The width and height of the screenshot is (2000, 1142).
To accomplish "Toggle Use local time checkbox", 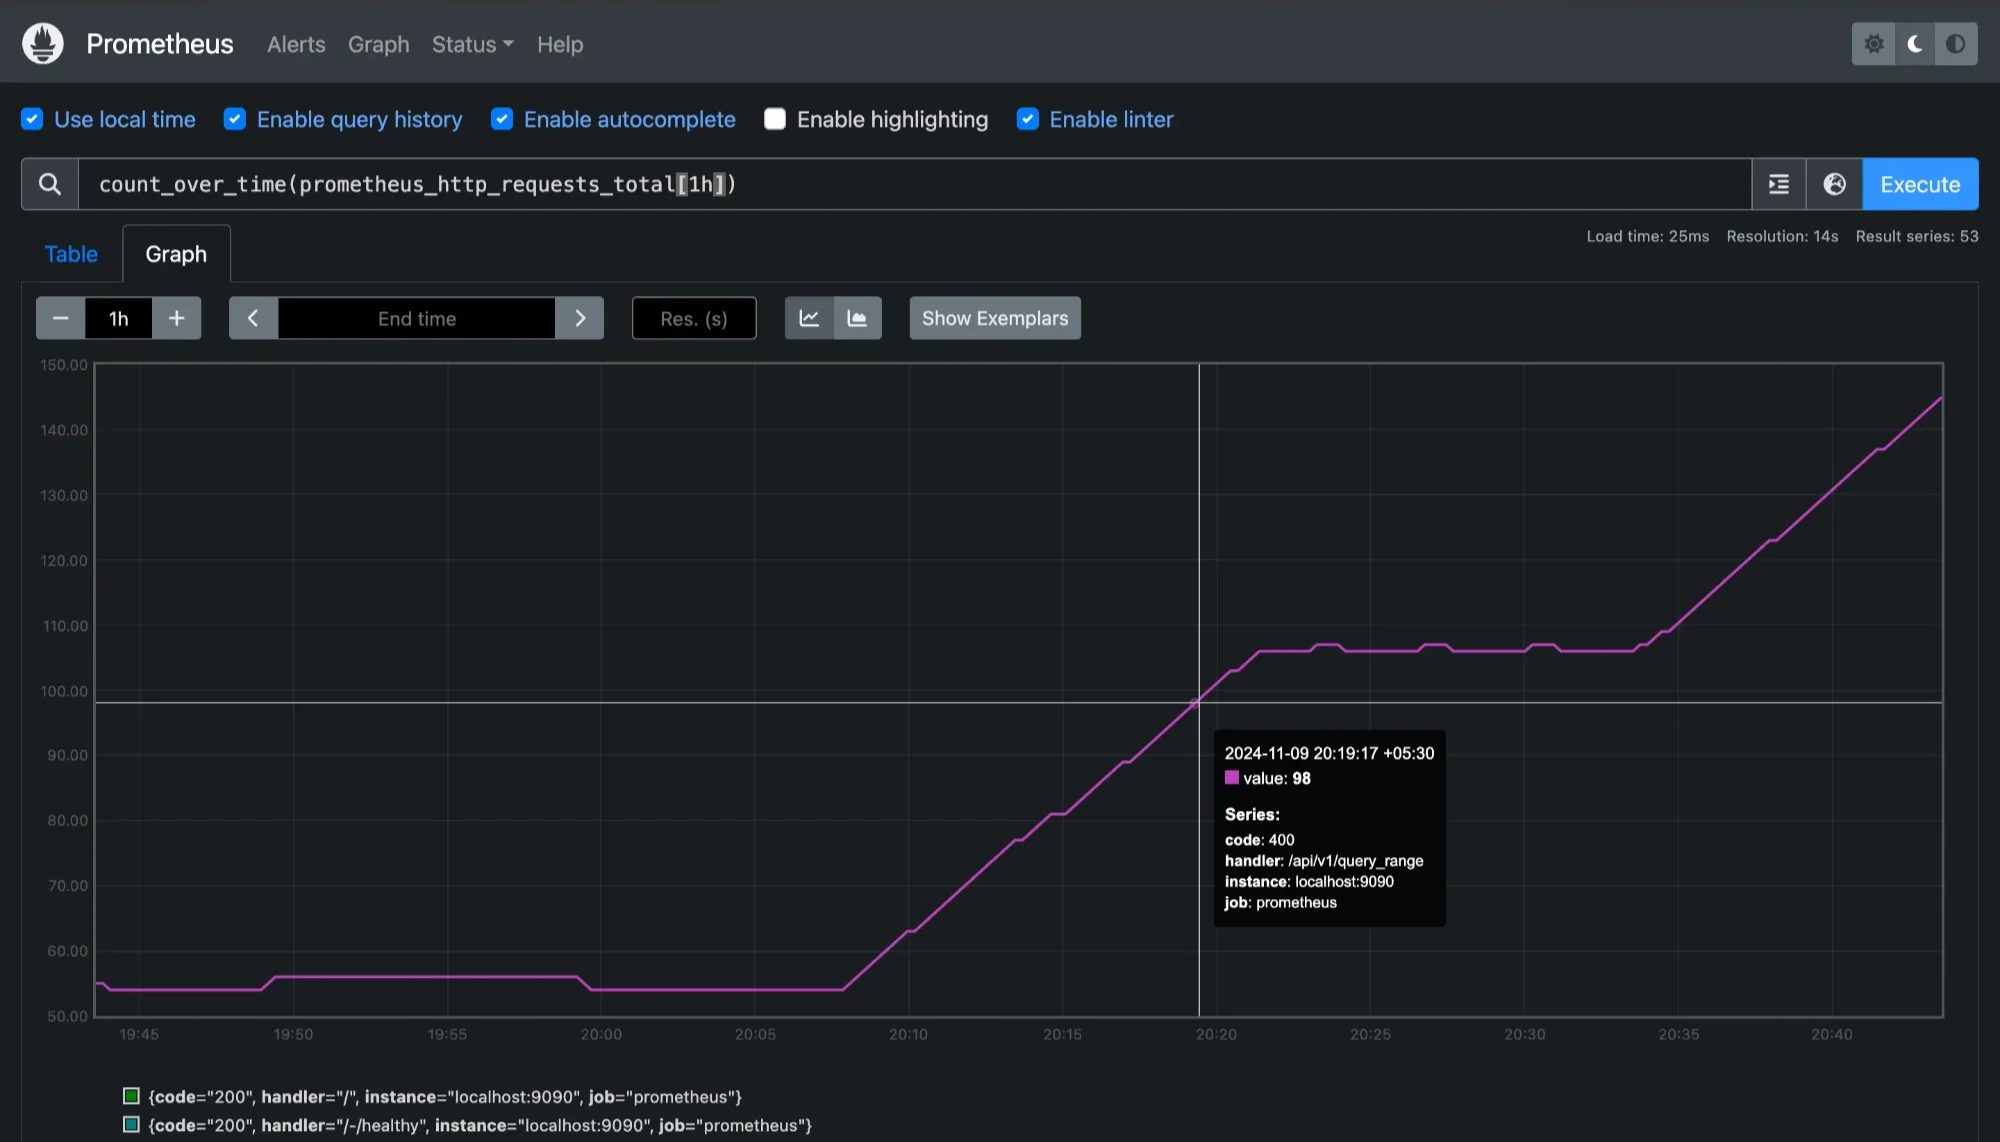I will [x=32, y=119].
